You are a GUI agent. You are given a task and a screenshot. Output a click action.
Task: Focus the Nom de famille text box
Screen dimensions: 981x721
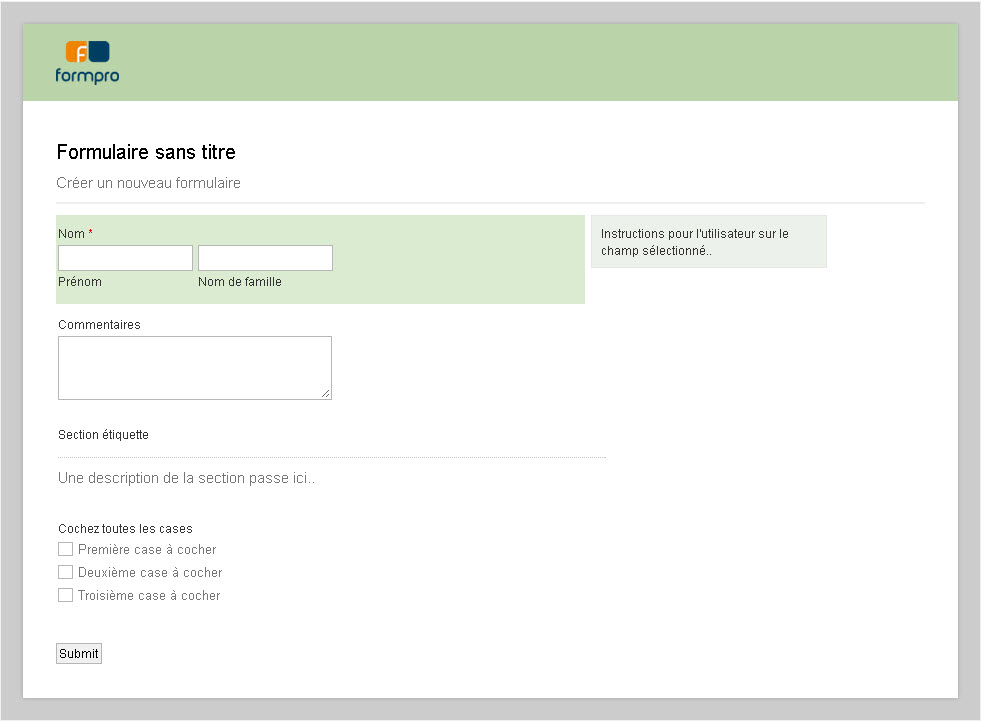pyautogui.click(x=265, y=258)
